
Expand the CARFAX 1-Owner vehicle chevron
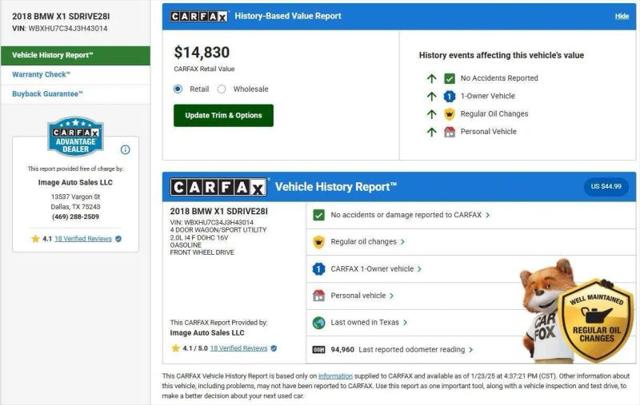pyautogui.click(x=419, y=269)
